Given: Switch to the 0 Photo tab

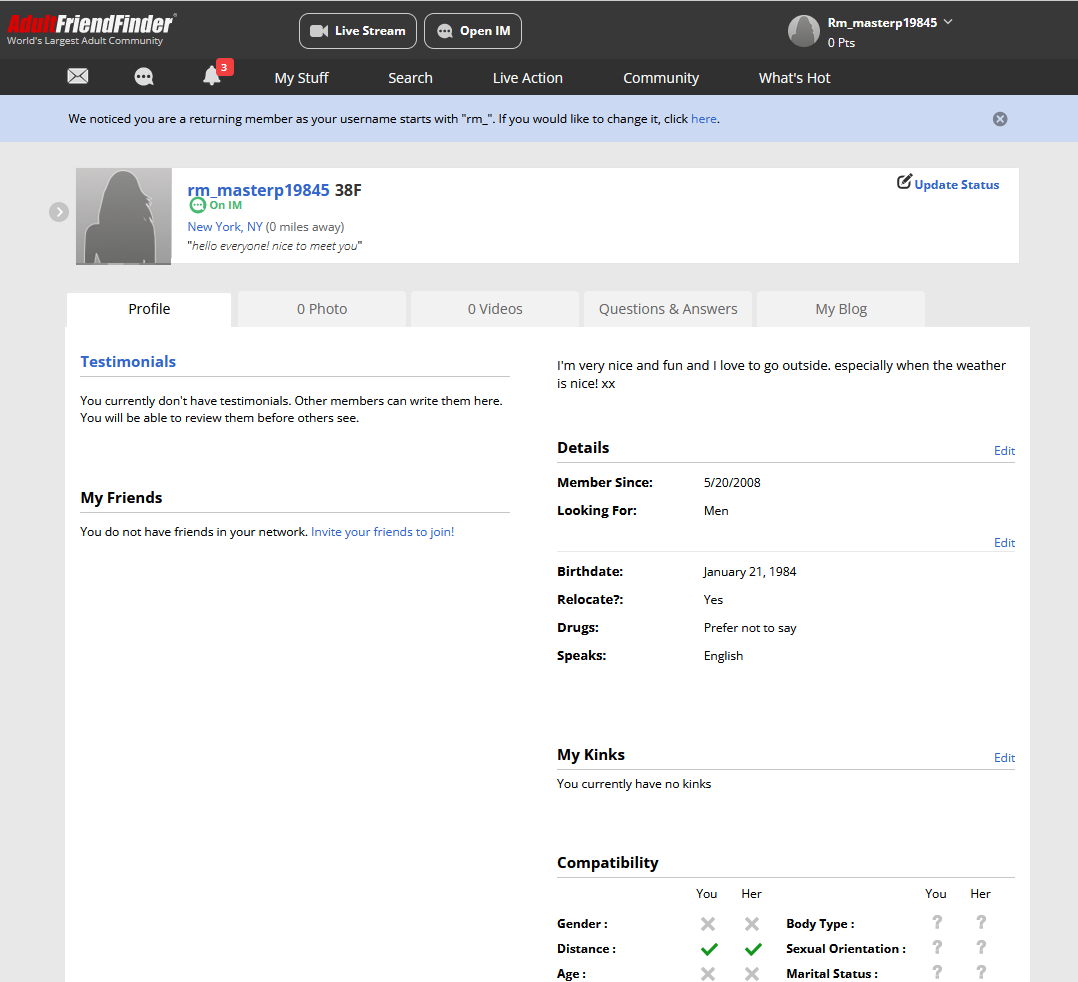Looking at the screenshot, I should pos(322,309).
